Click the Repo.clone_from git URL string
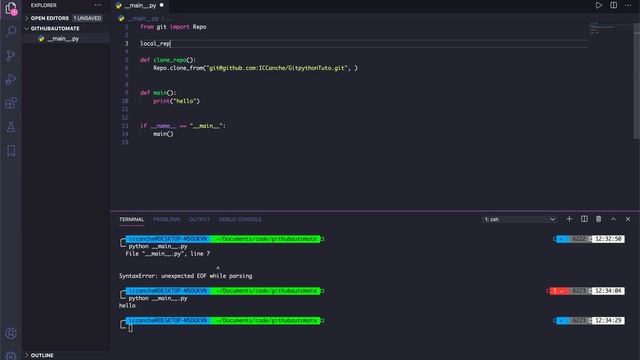Screen dimensions: 640x360 click(277, 68)
